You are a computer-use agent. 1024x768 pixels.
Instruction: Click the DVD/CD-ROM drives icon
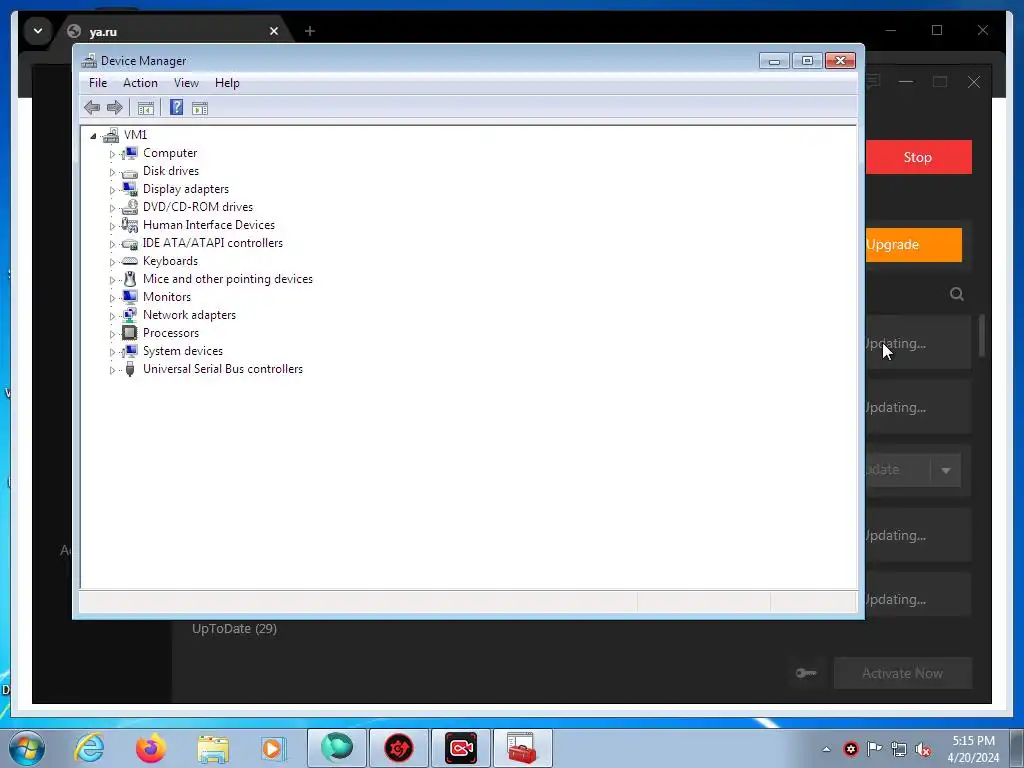tap(130, 207)
